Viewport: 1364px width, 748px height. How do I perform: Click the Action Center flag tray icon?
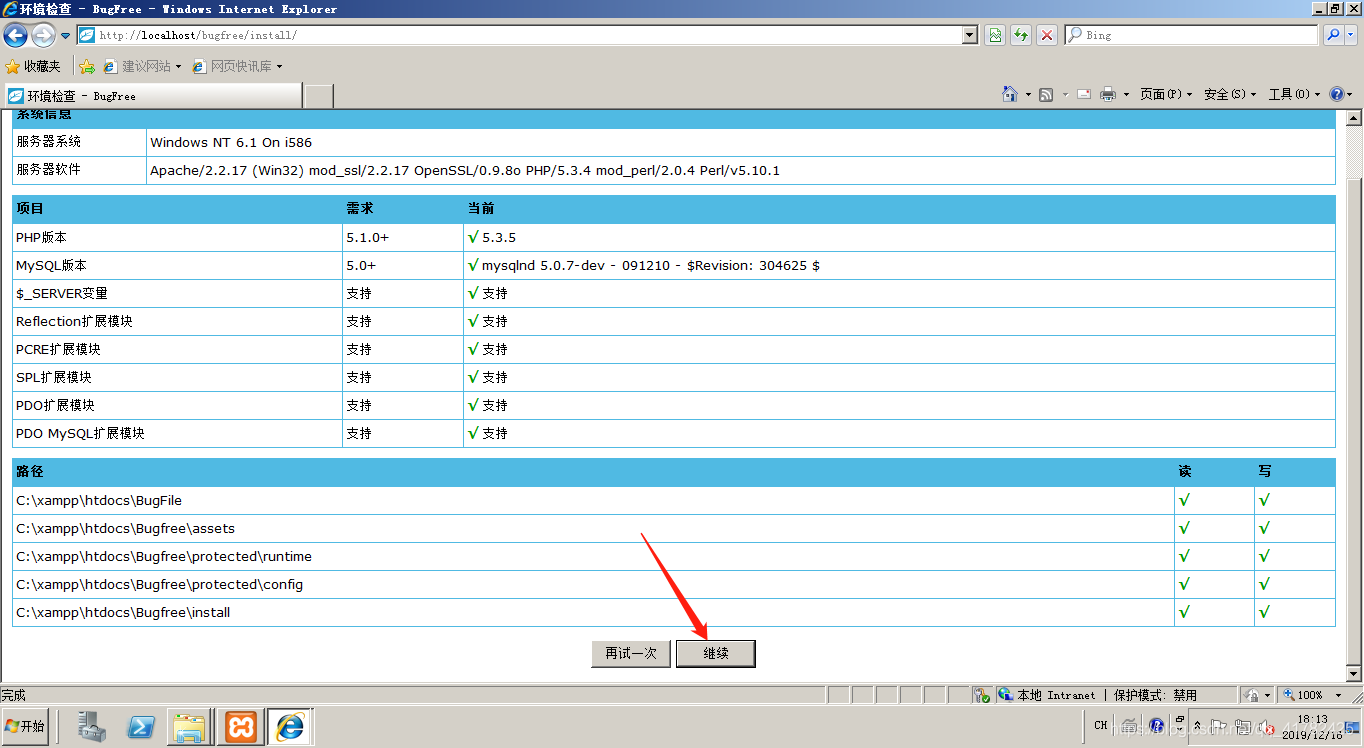point(1219,726)
